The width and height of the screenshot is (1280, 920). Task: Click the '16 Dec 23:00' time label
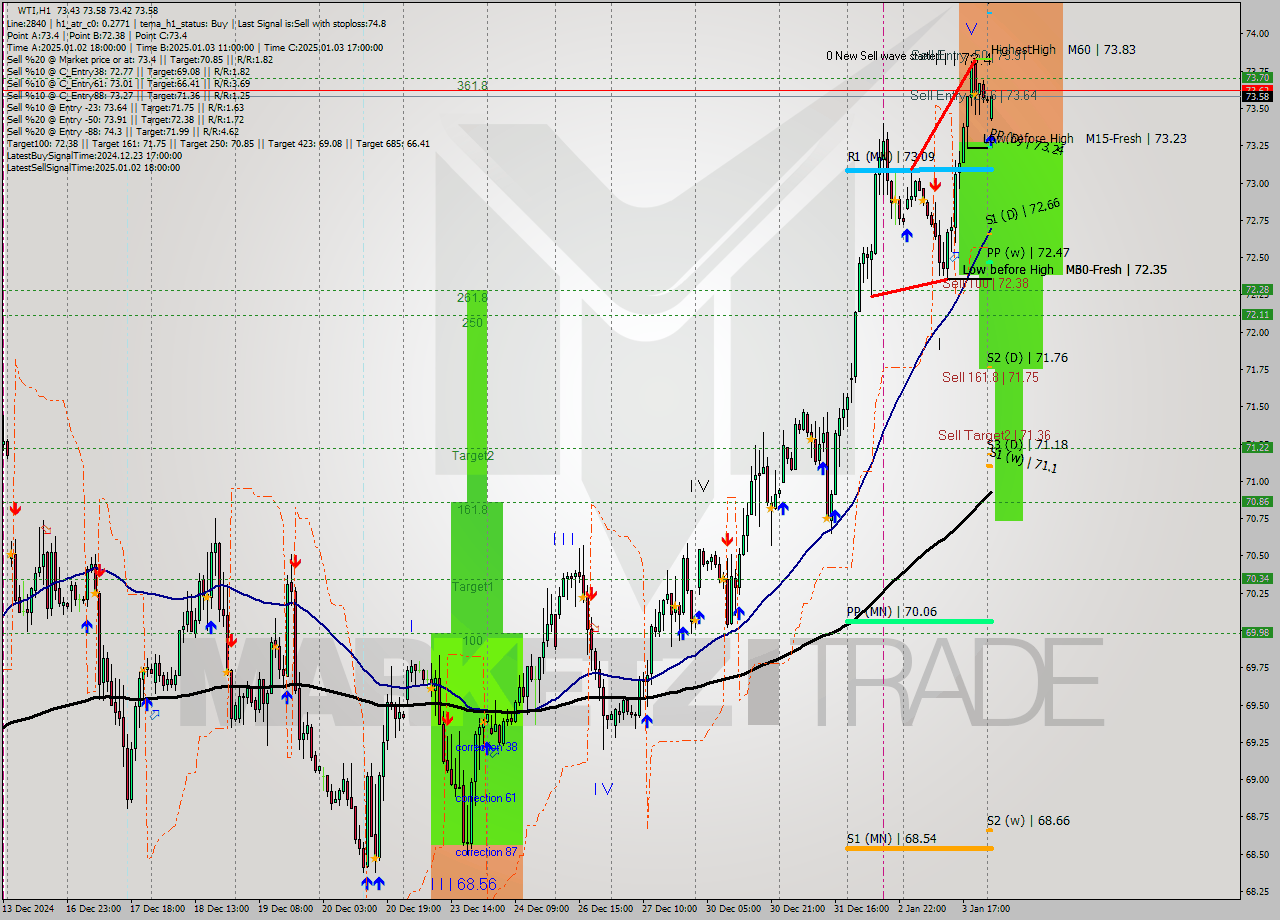(92, 909)
